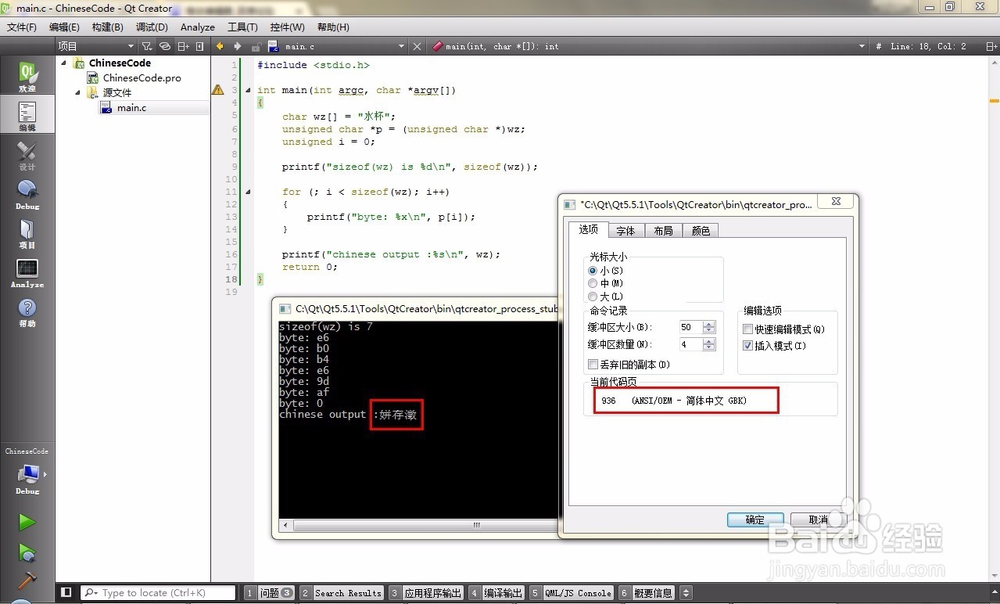Open the Issues output pane

coord(270,593)
